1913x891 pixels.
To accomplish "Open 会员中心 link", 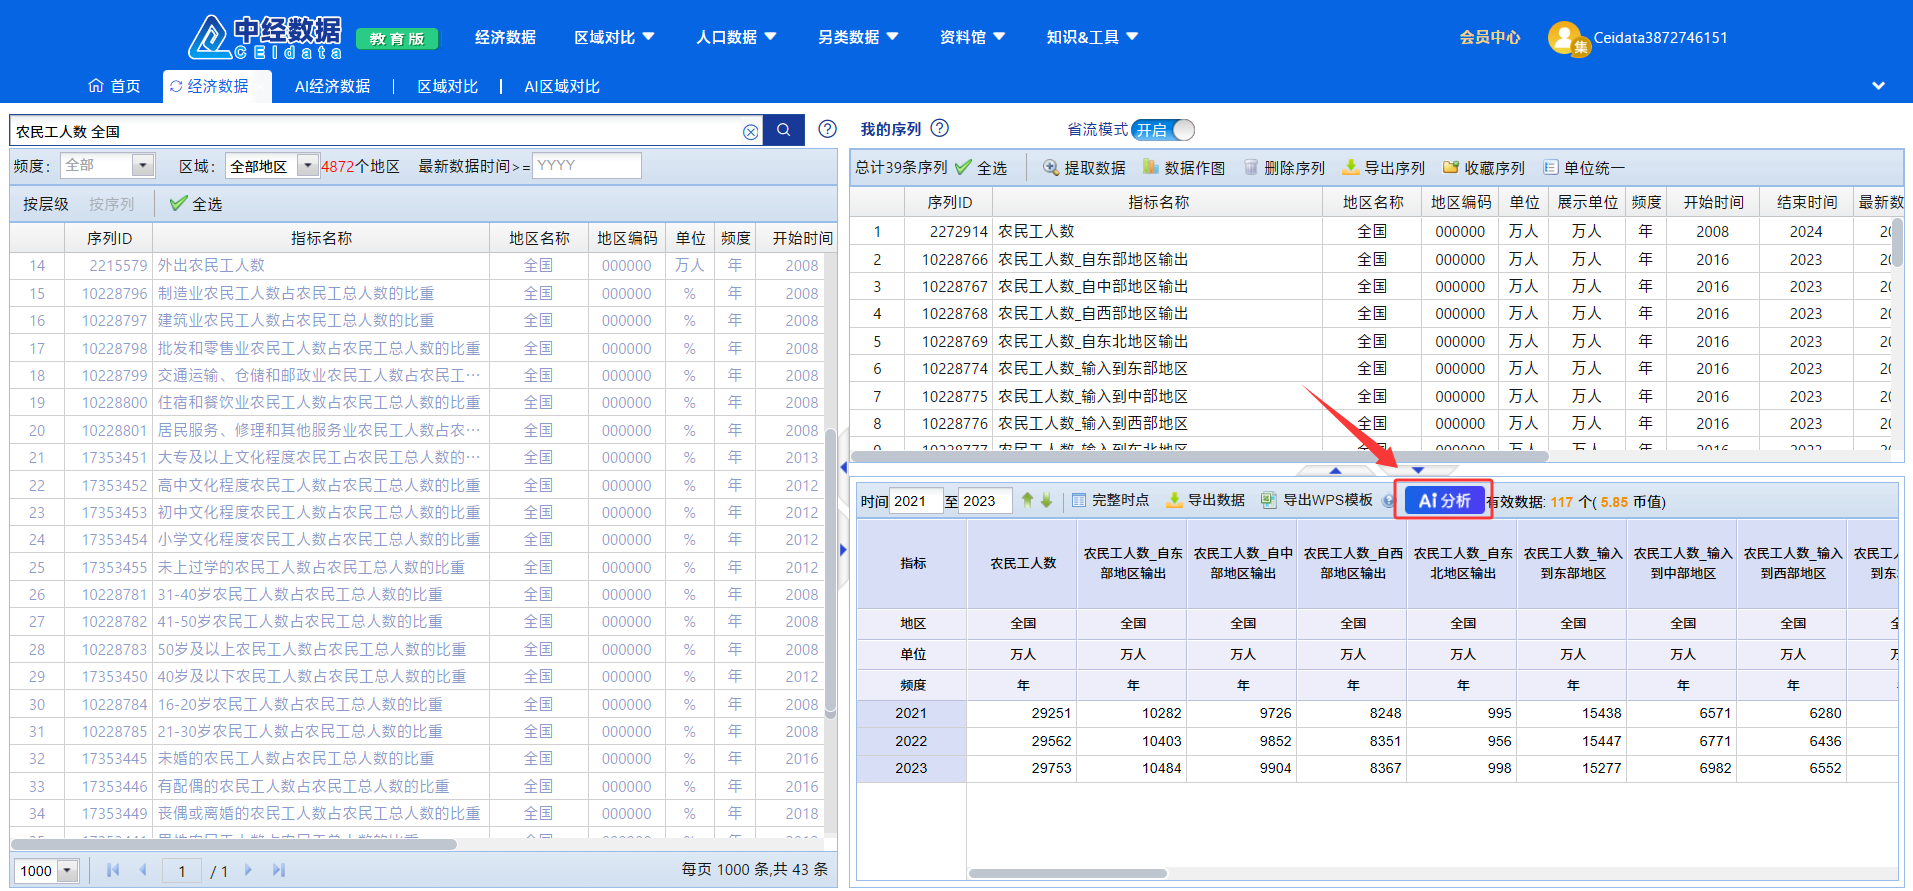I will coord(1489,37).
